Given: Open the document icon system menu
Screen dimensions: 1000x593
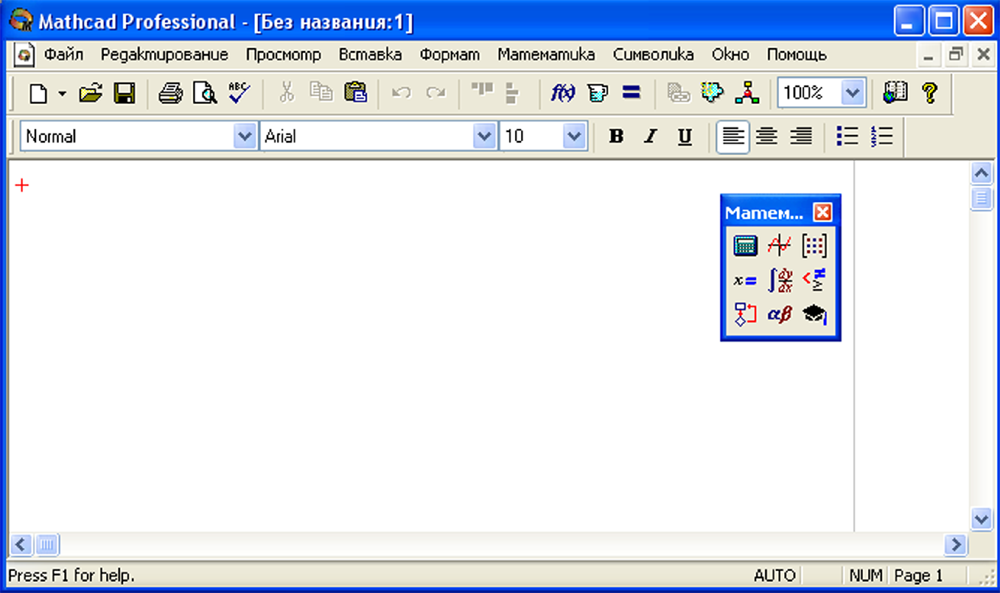Looking at the screenshot, I should coord(24,55).
